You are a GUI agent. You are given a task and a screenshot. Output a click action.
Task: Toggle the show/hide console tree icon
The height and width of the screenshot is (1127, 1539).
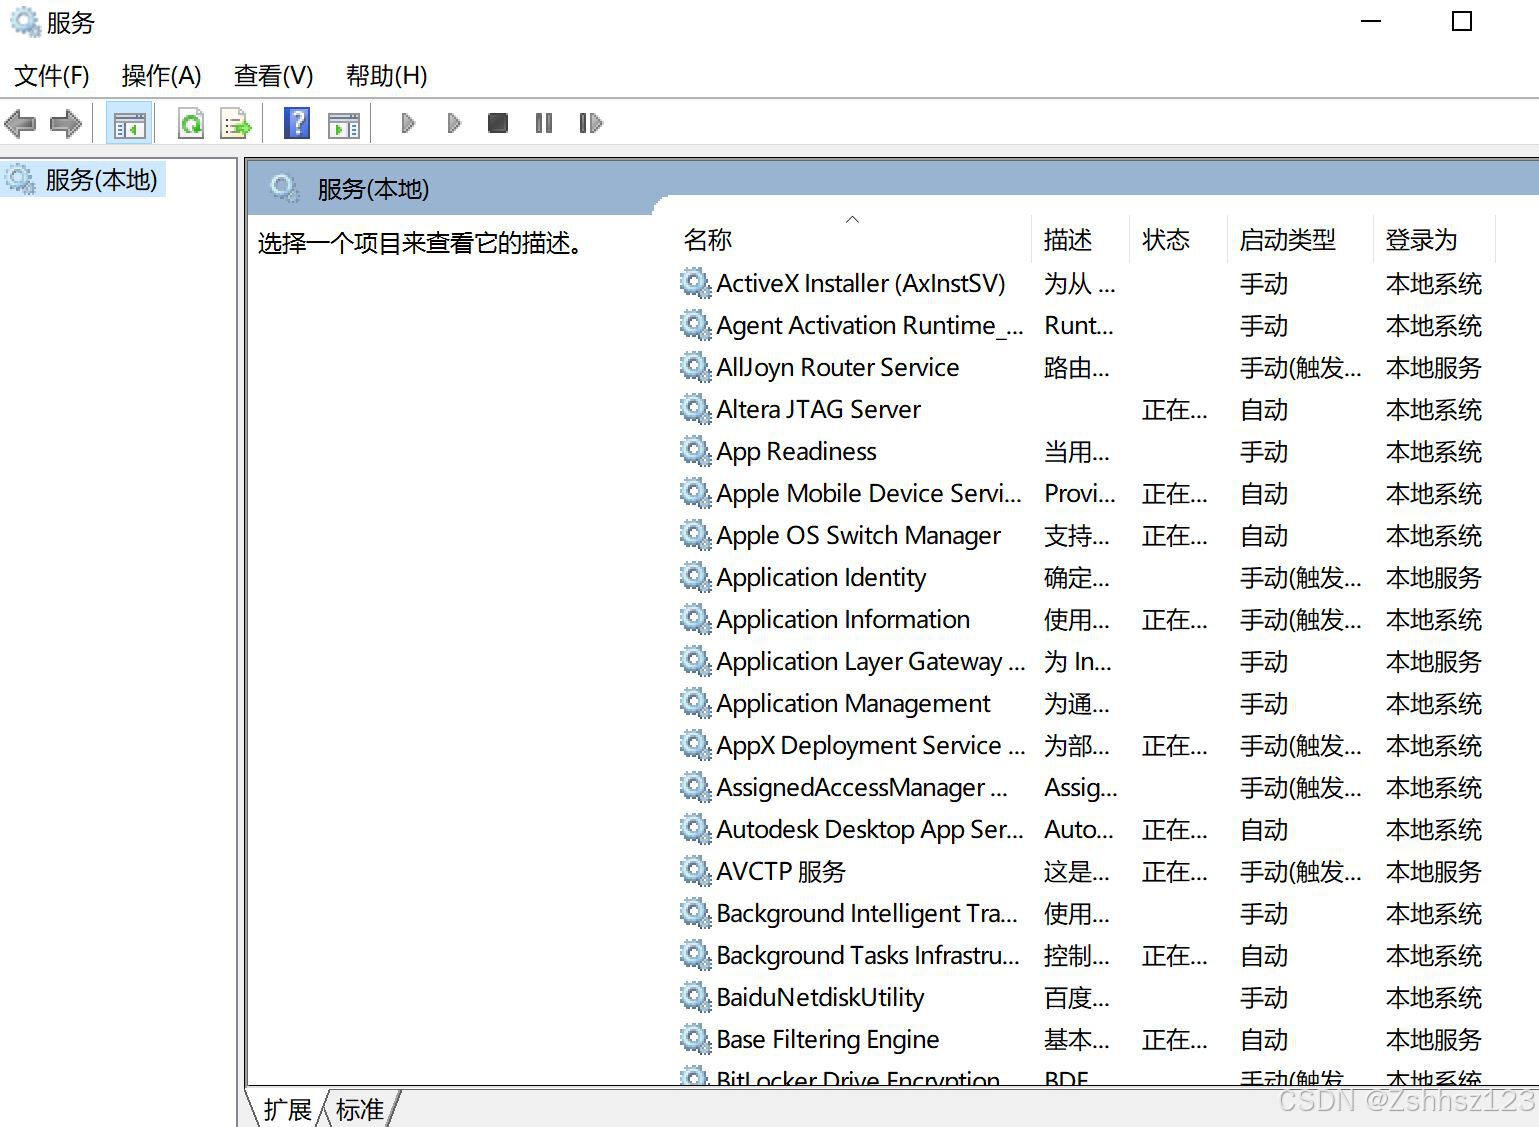click(129, 124)
